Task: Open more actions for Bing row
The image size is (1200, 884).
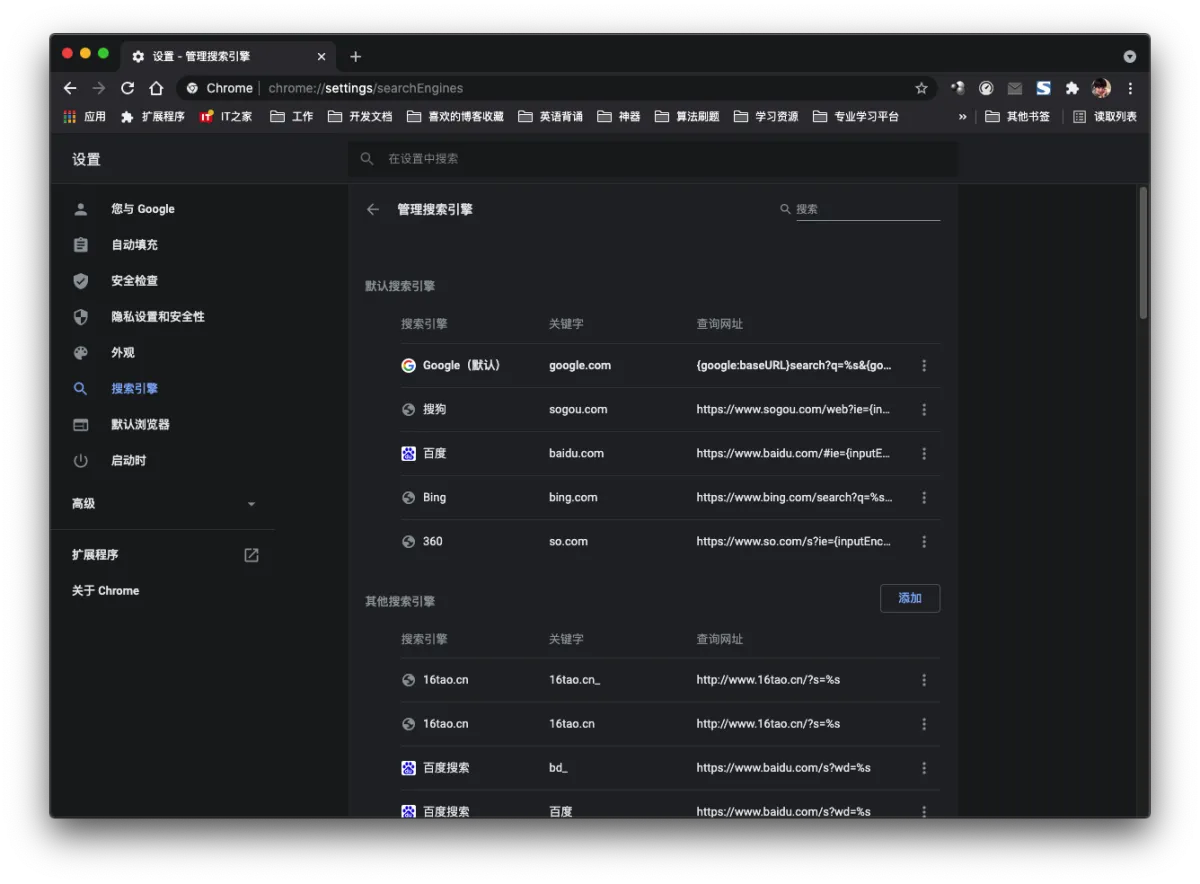Action: pos(924,498)
